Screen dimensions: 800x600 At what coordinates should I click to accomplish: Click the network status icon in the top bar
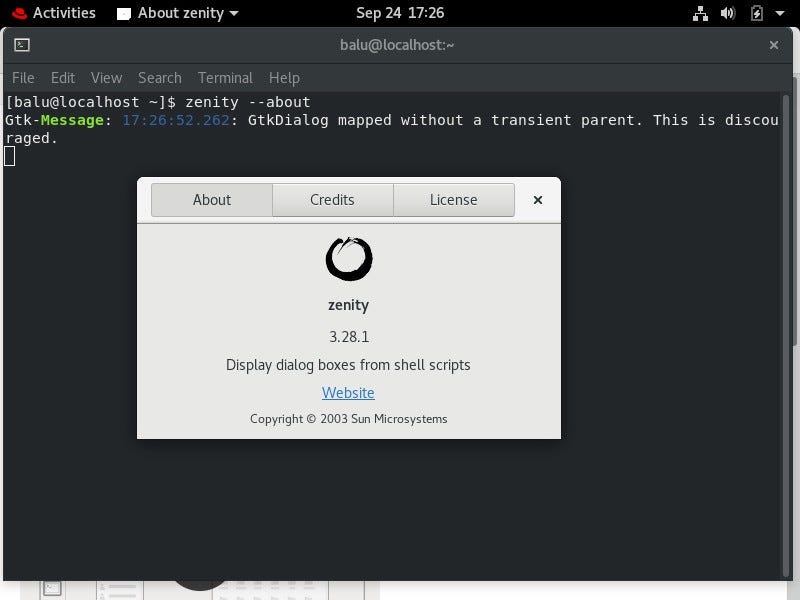700,13
